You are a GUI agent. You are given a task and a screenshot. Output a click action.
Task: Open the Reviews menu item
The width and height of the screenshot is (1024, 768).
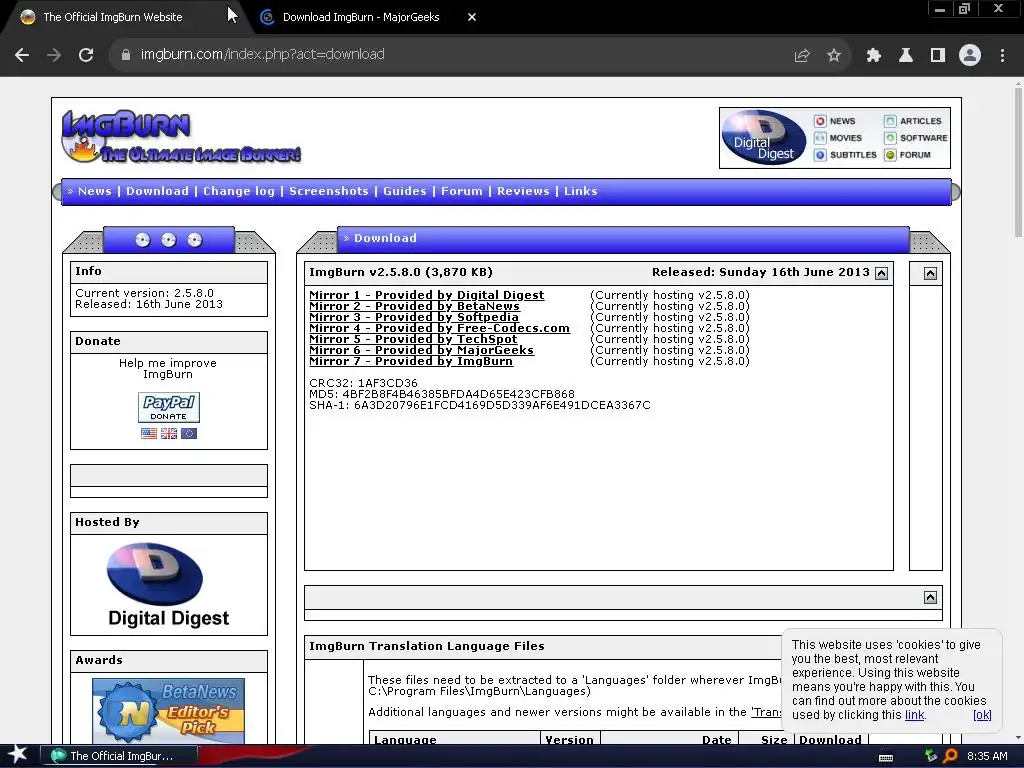tap(523, 191)
